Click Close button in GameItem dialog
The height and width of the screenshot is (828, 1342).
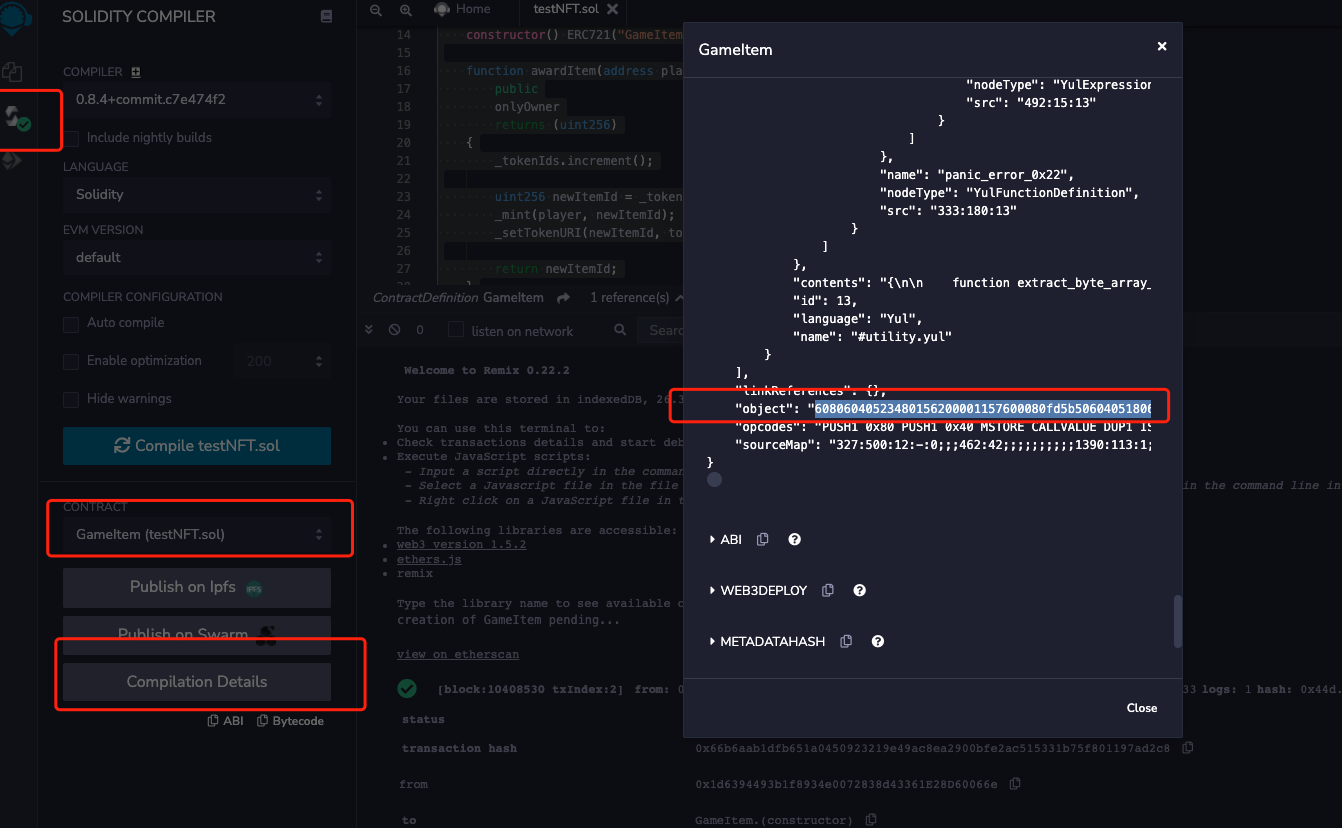[x=1141, y=708]
